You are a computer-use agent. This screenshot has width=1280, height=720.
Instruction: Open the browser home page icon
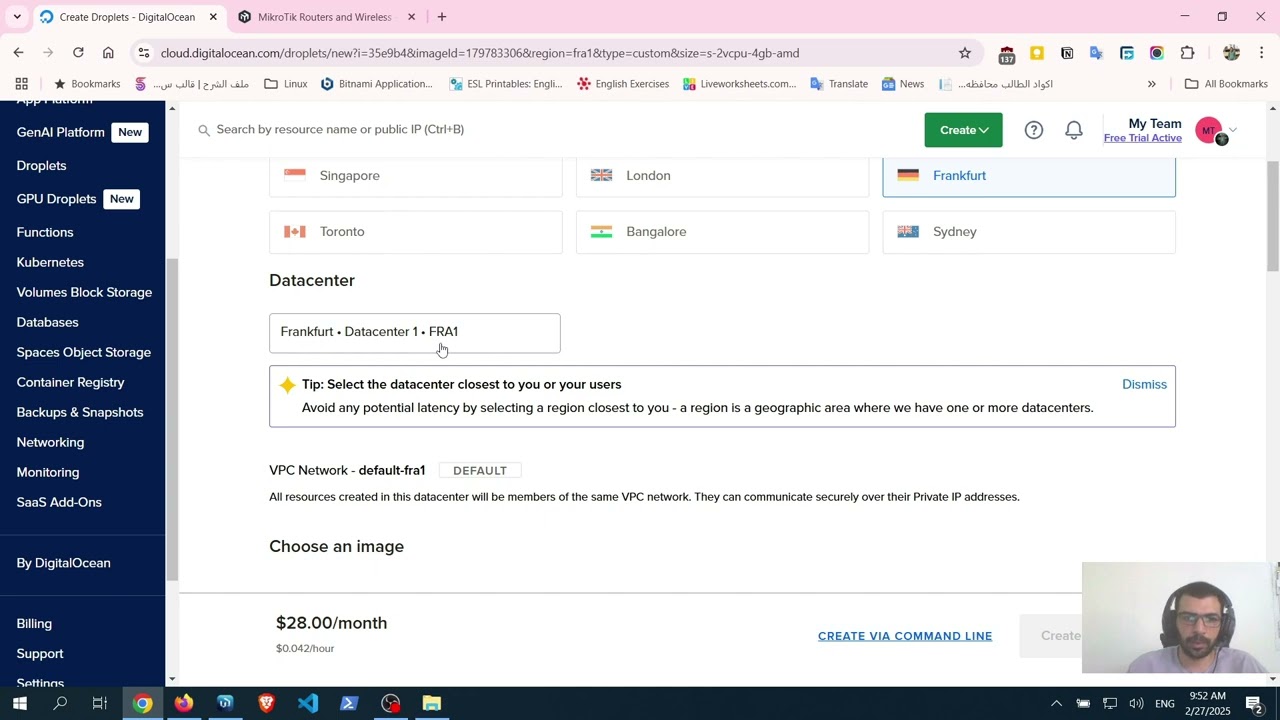pyautogui.click(x=108, y=53)
